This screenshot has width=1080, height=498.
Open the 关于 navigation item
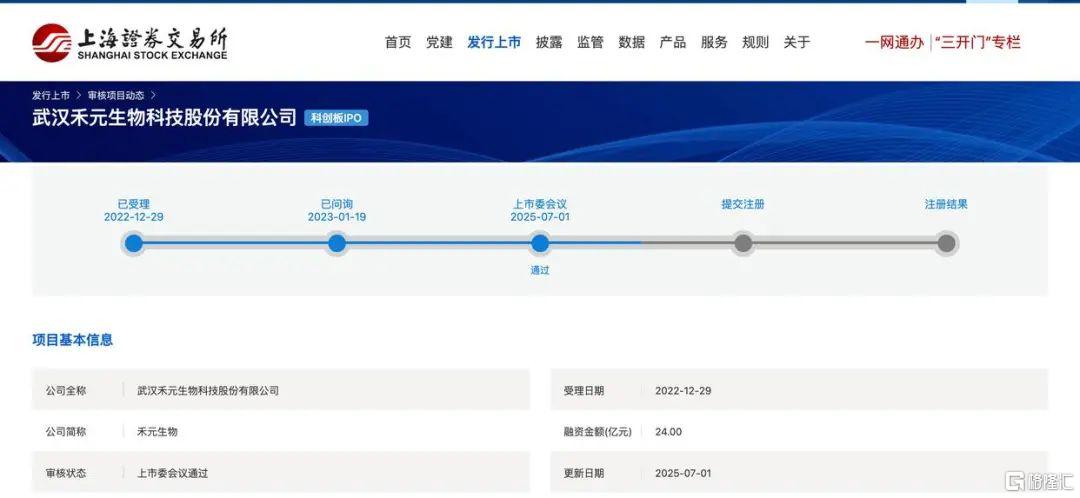click(797, 42)
